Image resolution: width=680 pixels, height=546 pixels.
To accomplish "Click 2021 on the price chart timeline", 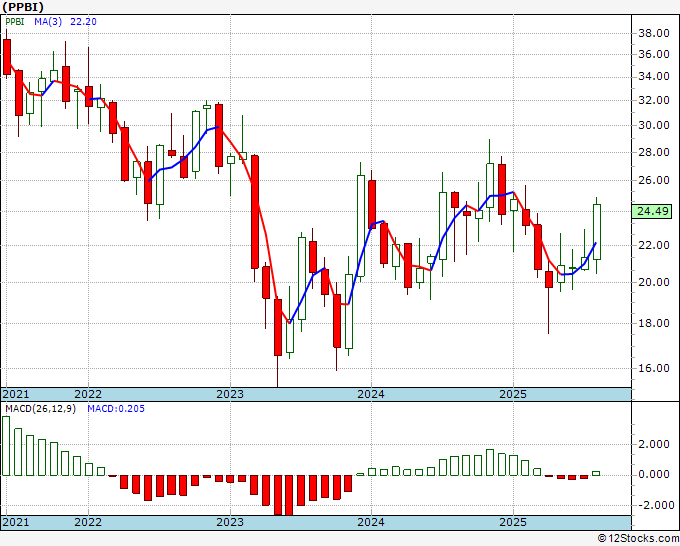I will coord(16,394).
